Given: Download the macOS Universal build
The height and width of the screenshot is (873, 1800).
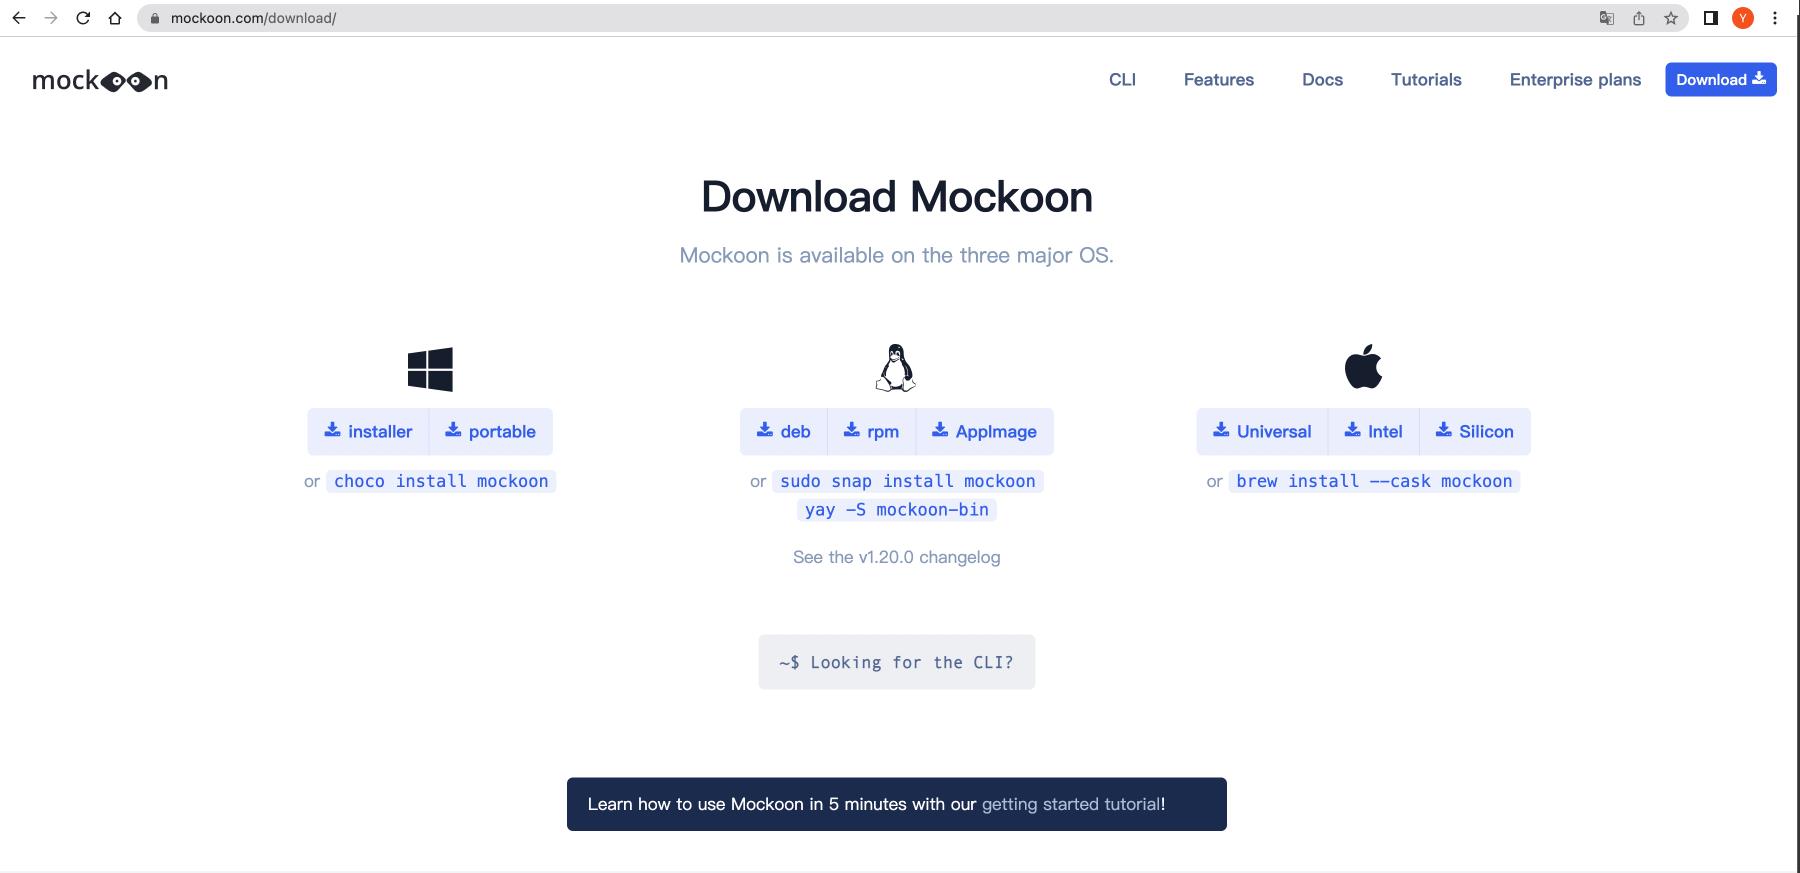Looking at the screenshot, I should pyautogui.click(x=1262, y=432).
